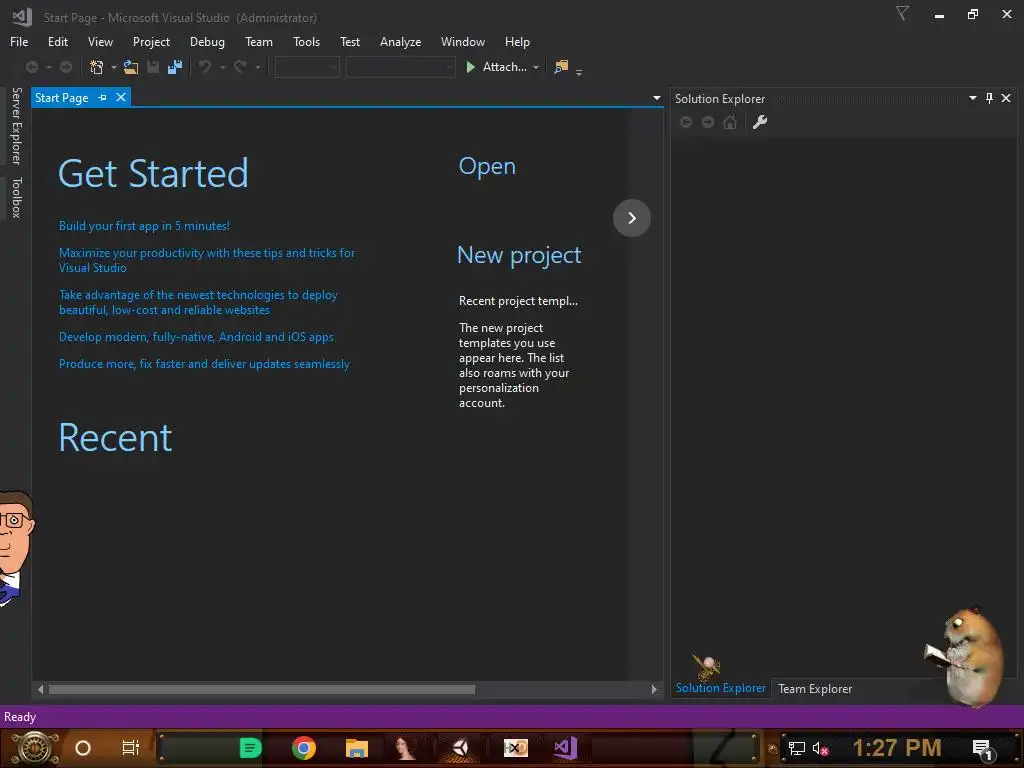1024x768 pixels.
Task: Click the Solution Explorer Back icon
Action: (686, 122)
